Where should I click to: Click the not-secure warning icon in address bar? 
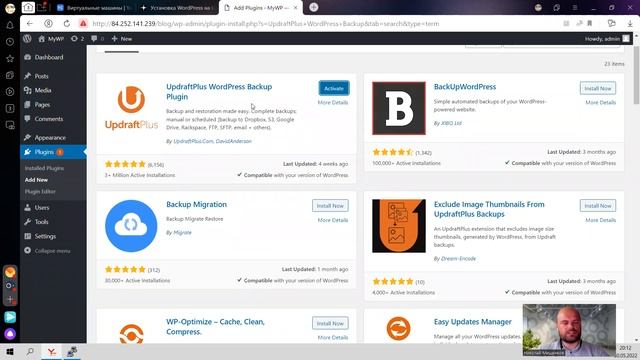tap(83, 24)
